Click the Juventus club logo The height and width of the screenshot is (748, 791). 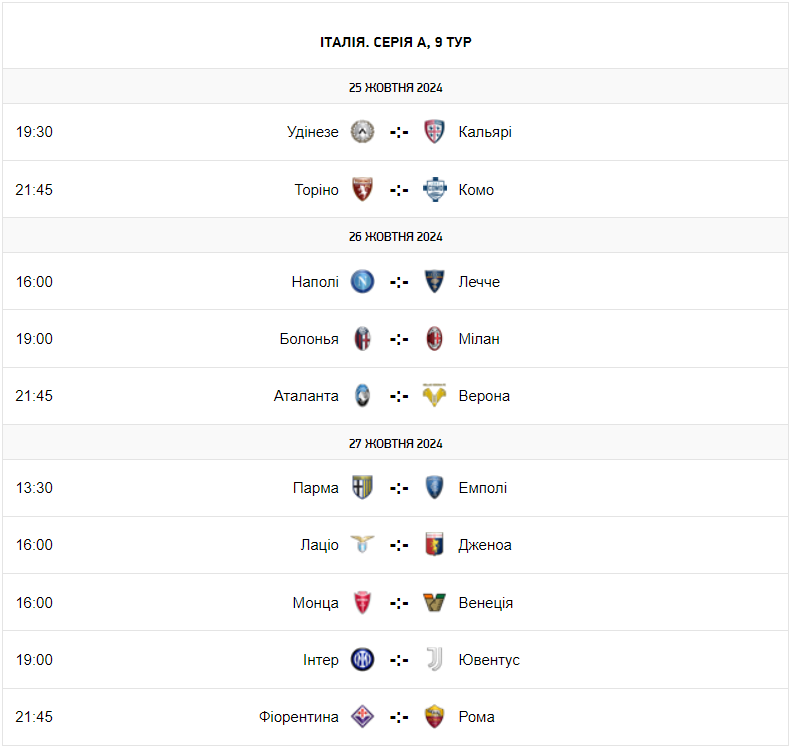pos(434,660)
